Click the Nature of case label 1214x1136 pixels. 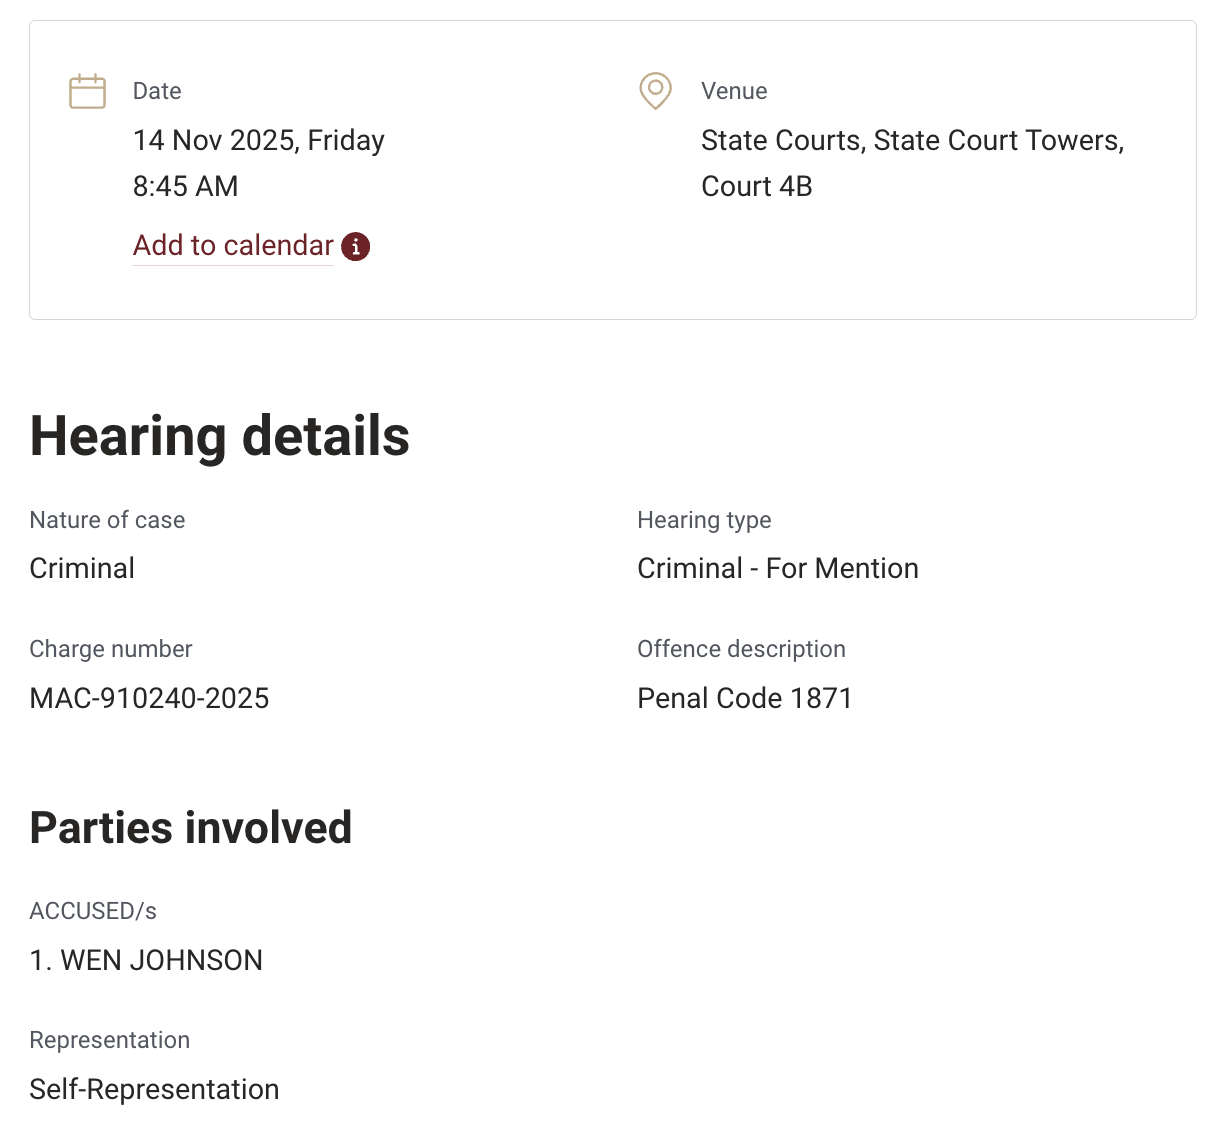pyautogui.click(x=107, y=520)
